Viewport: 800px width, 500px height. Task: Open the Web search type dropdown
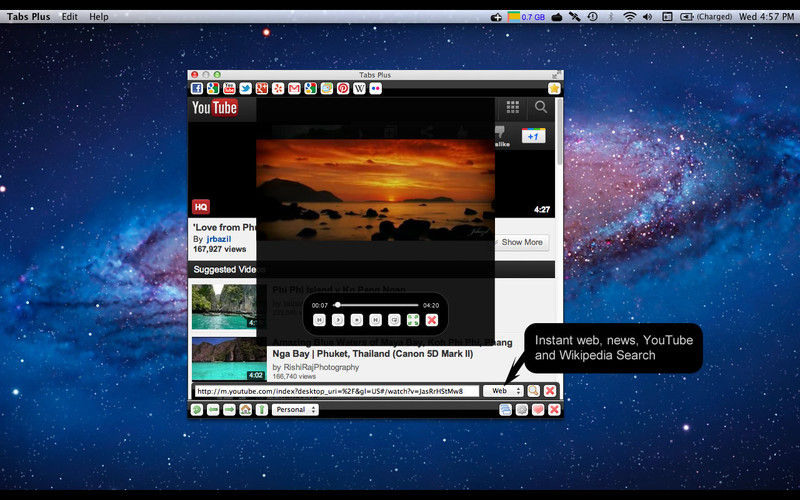point(504,391)
